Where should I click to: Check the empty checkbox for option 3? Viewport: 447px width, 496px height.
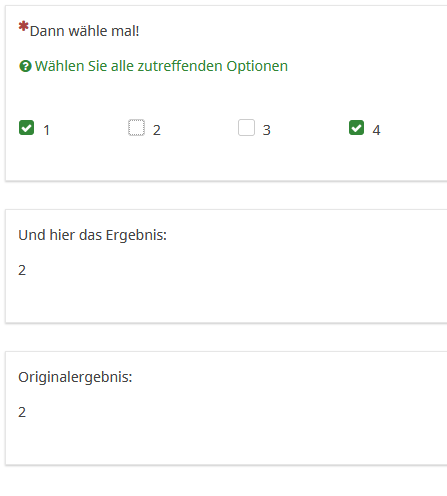pos(246,128)
